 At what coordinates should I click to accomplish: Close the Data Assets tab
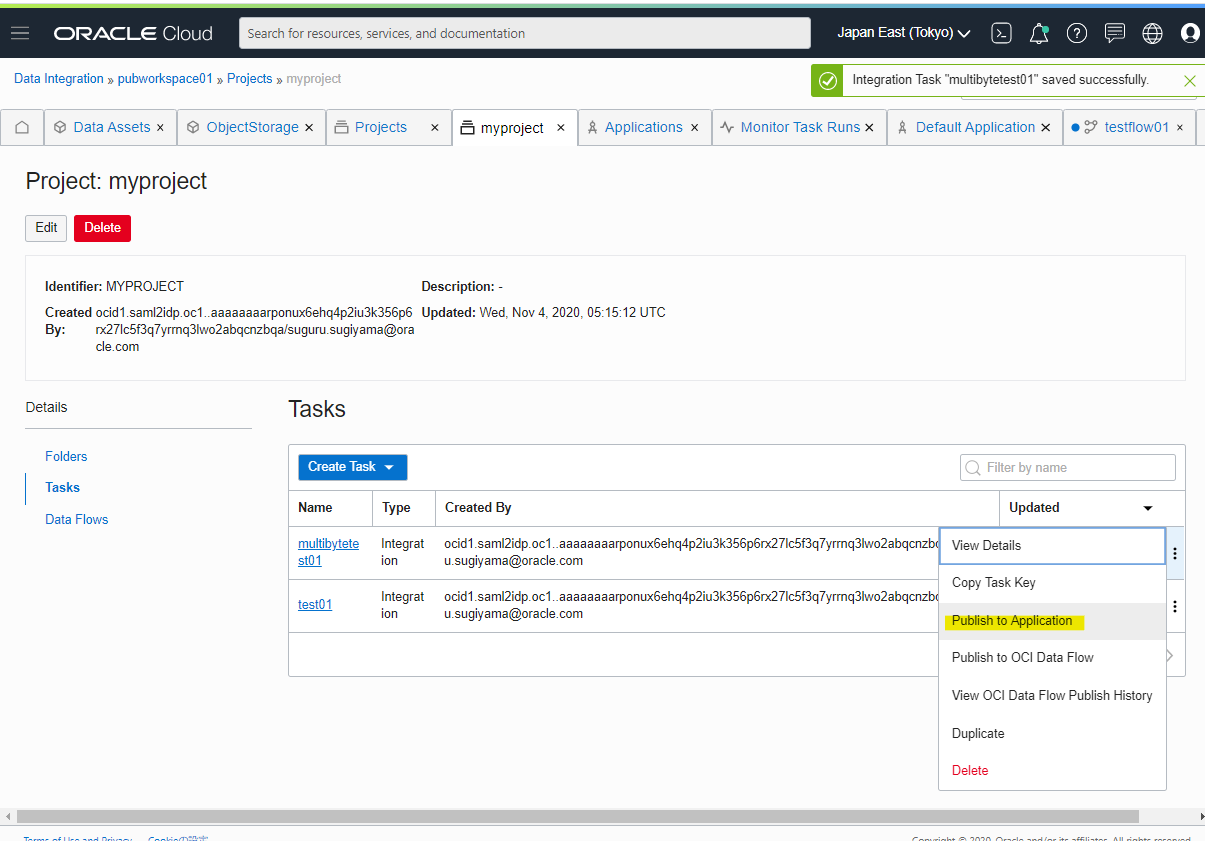point(162,128)
